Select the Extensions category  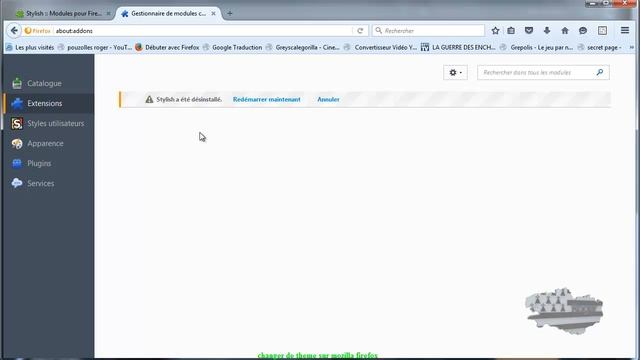coord(48,103)
